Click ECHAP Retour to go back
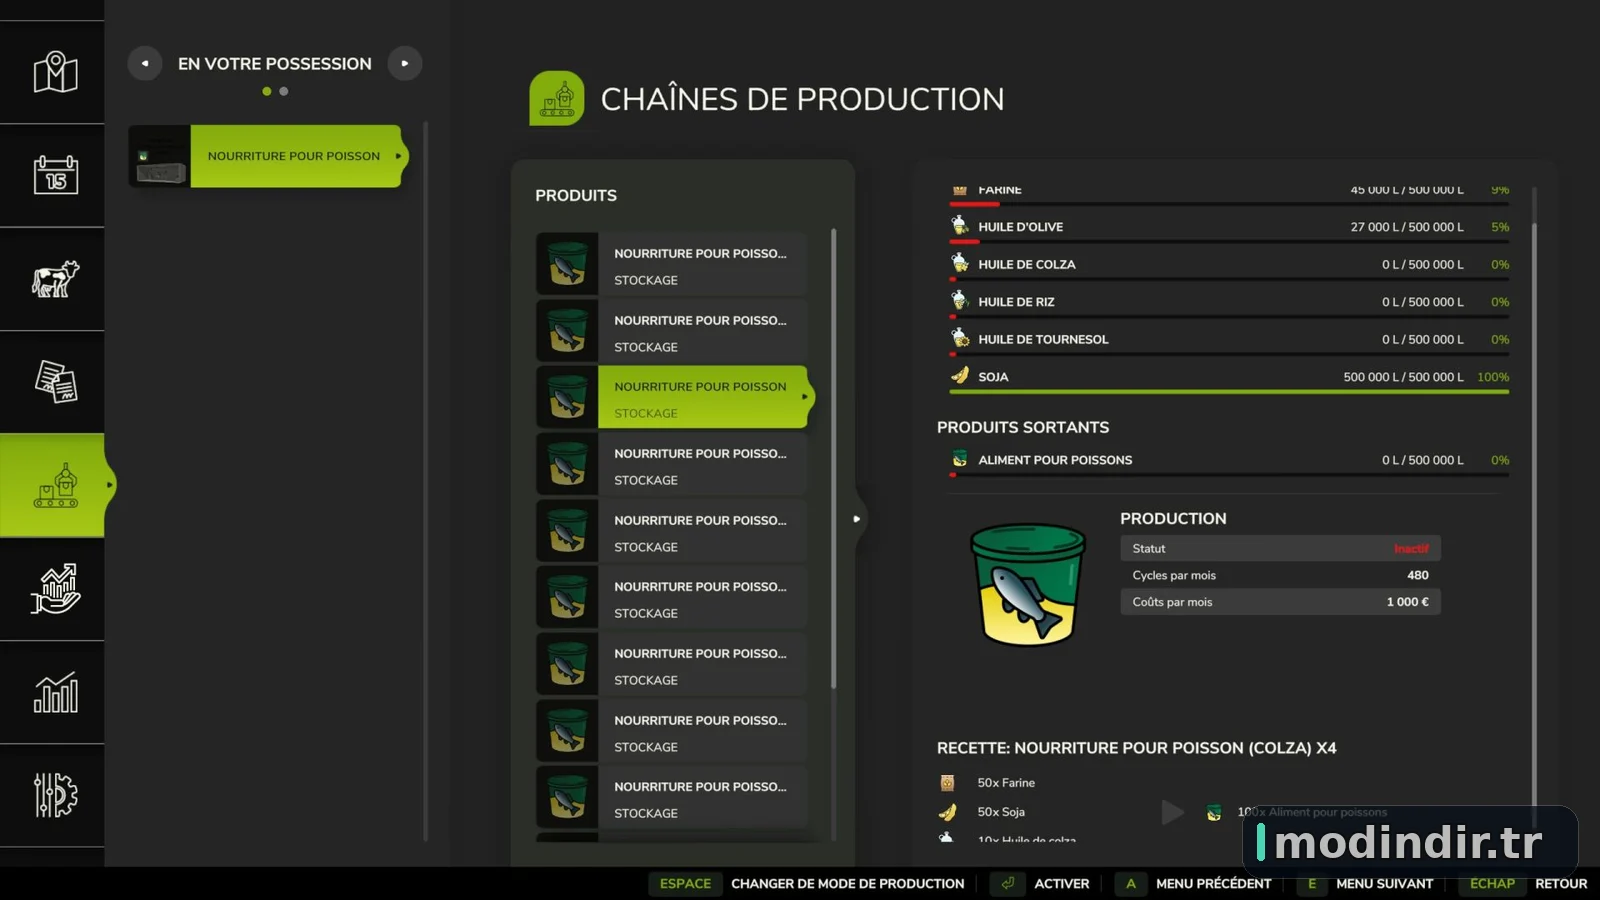This screenshot has height=900, width=1600. pos(1522,884)
